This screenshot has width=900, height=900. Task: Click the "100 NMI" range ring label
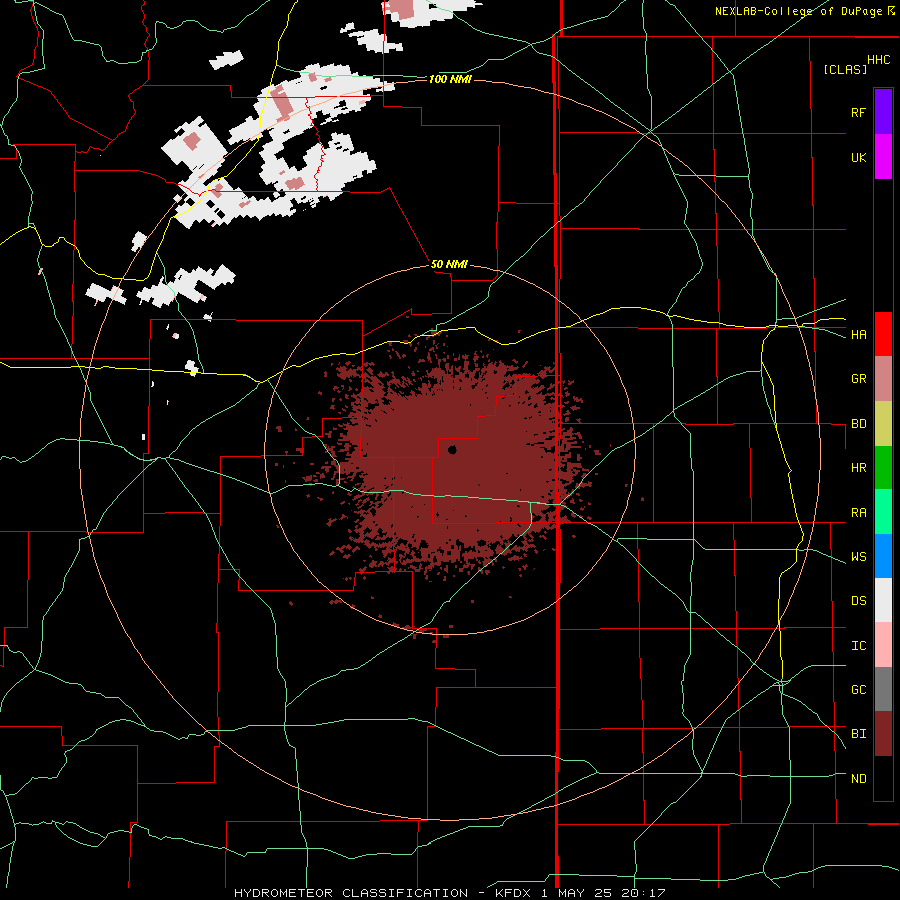pos(450,79)
